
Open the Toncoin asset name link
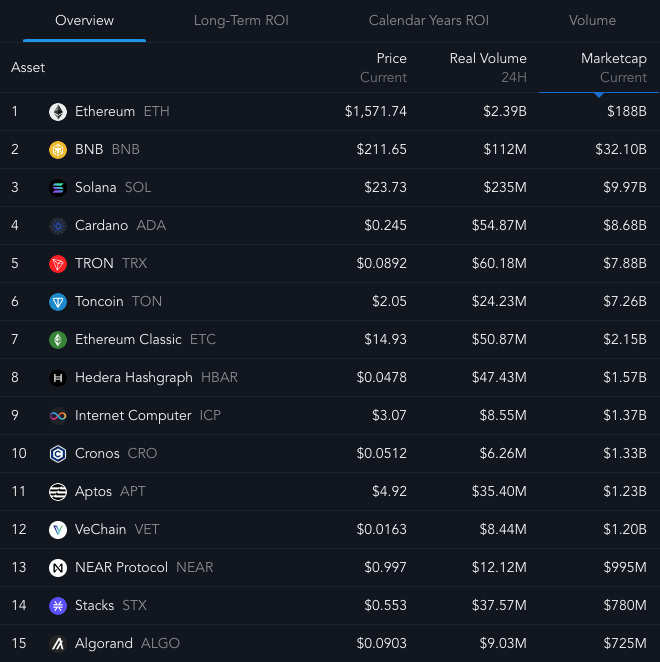(x=99, y=301)
